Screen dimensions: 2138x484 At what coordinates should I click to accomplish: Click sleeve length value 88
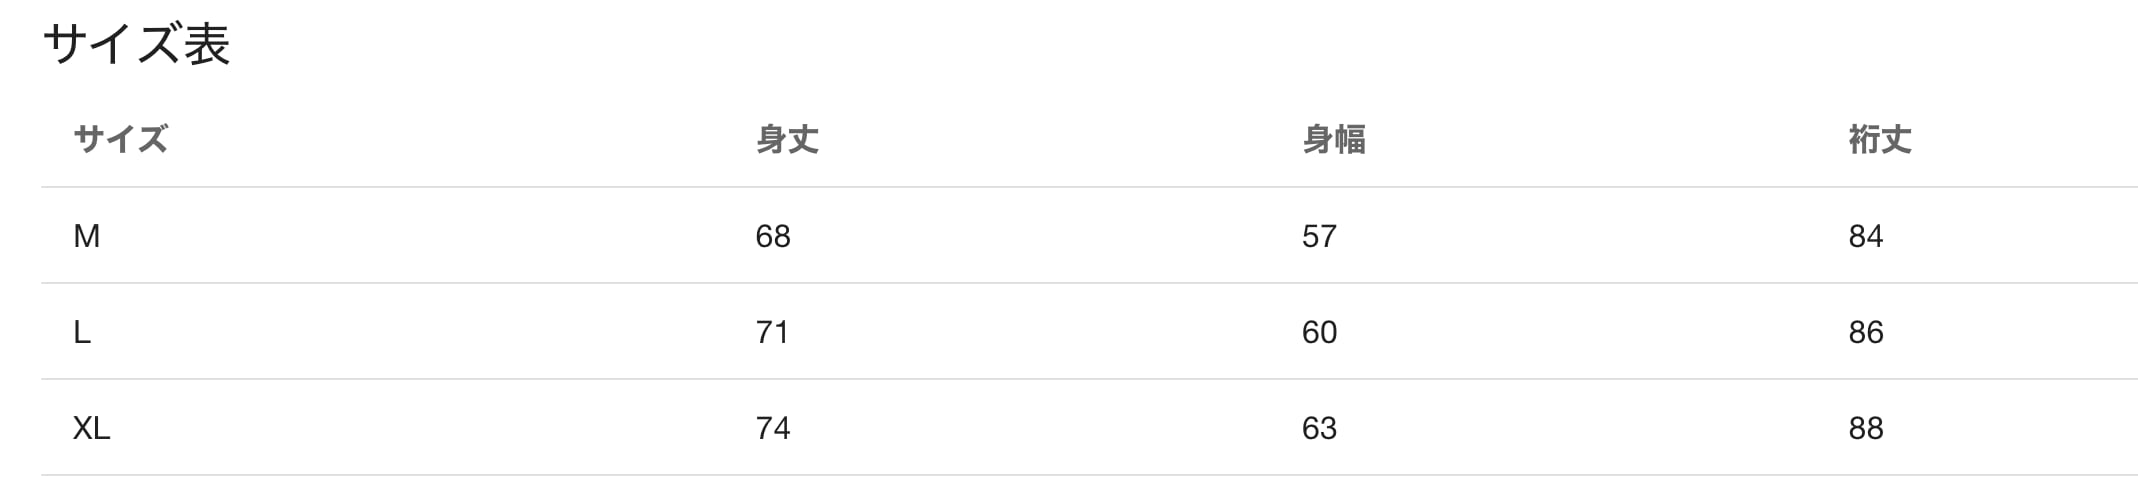tap(1865, 428)
